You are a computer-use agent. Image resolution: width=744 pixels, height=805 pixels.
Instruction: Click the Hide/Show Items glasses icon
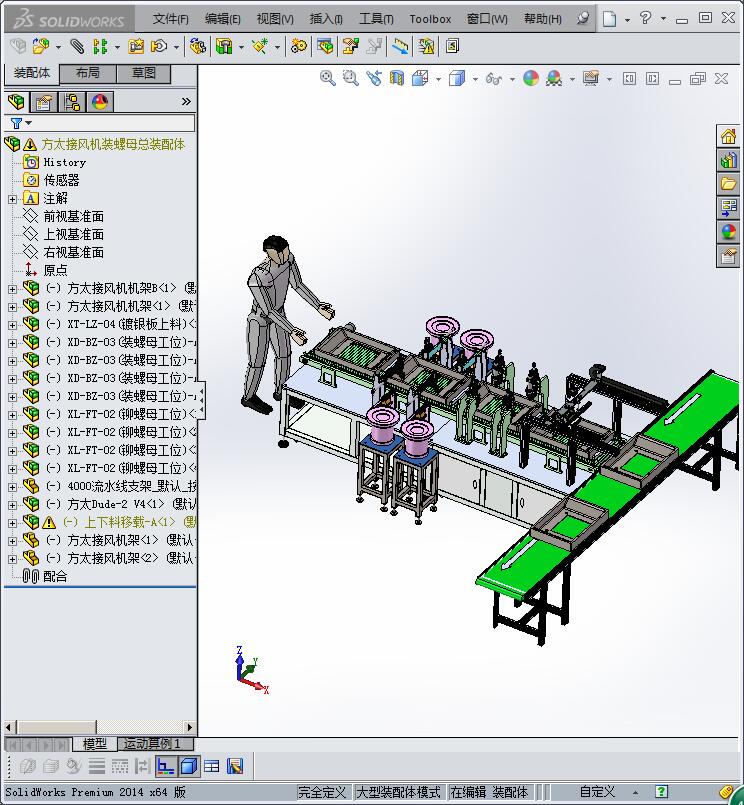point(493,79)
